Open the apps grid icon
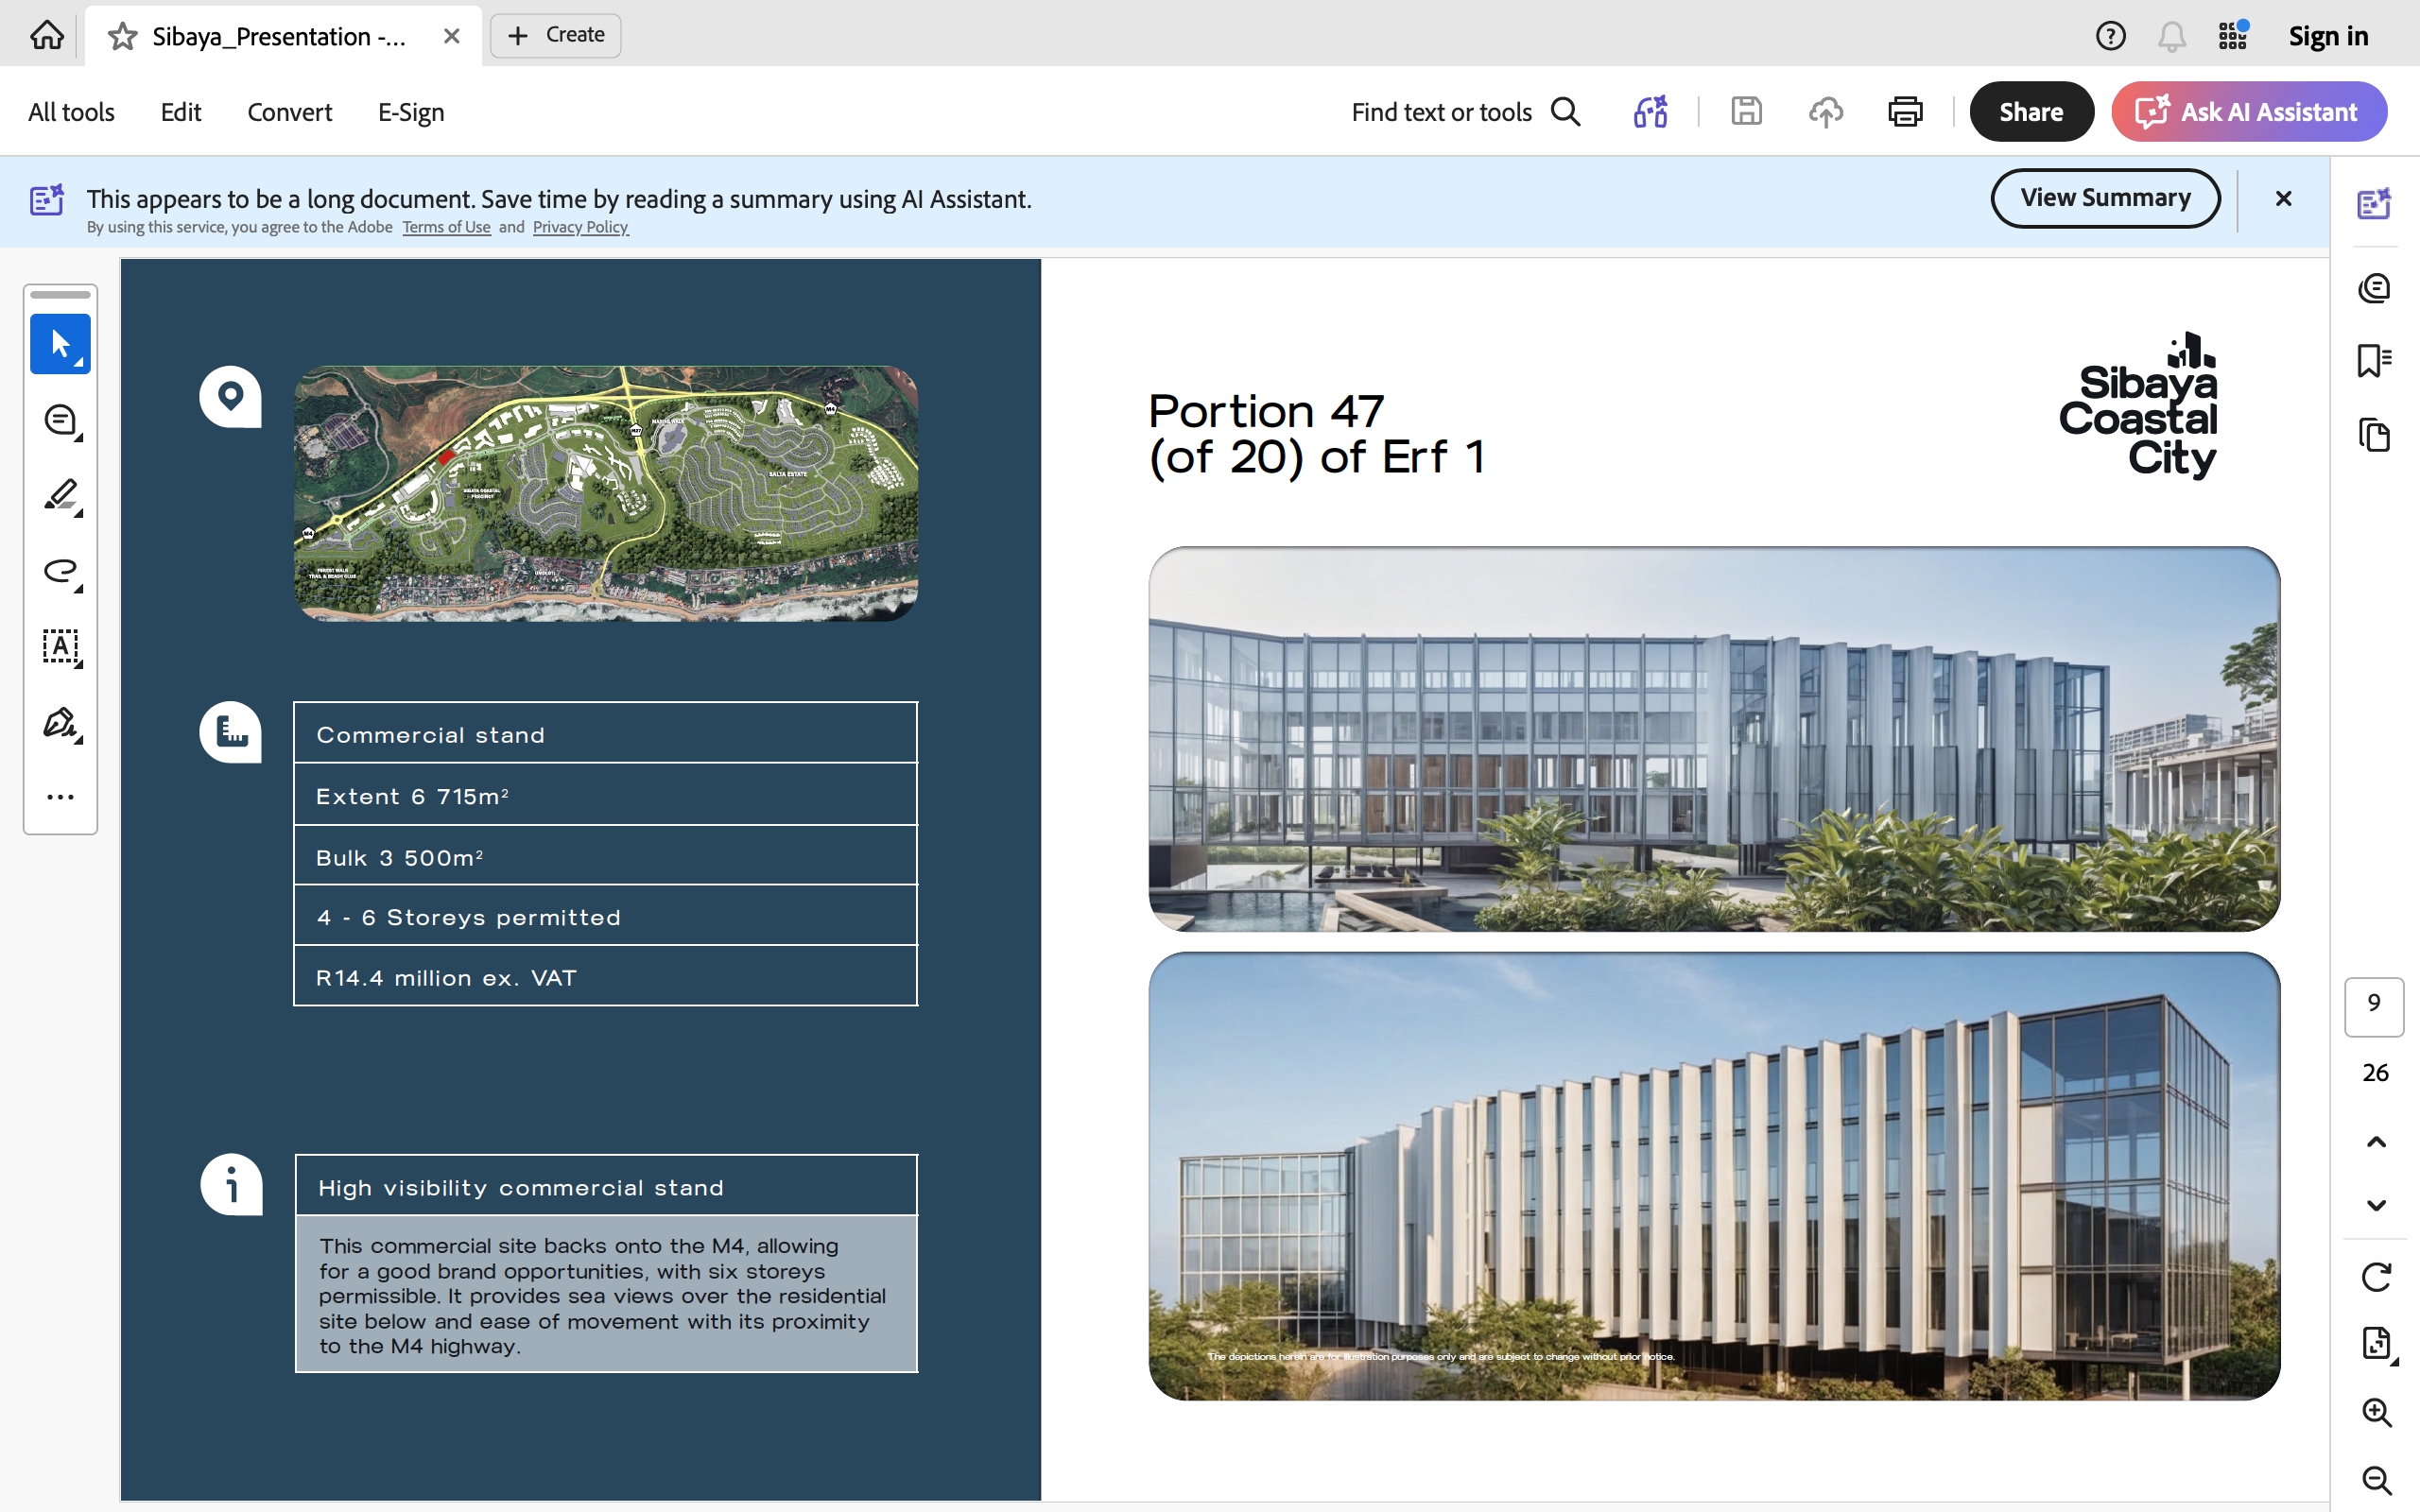Image resolution: width=2420 pixels, height=1512 pixels. click(2232, 36)
